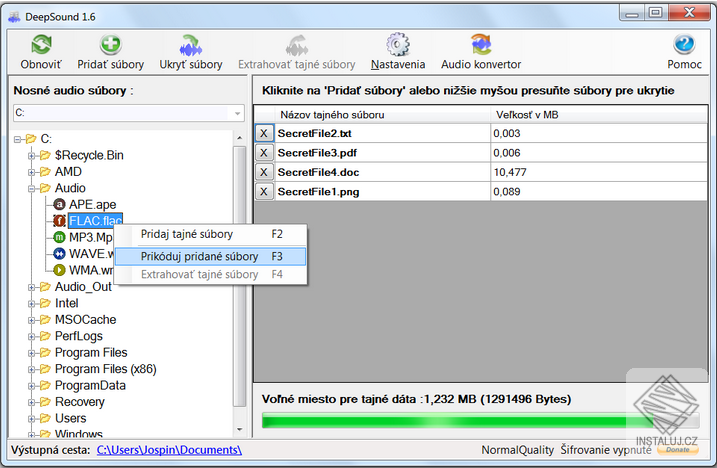Click the WMA file icon in tree
Viewport: 717px width, 468px height.
click(x=59, y=270)
